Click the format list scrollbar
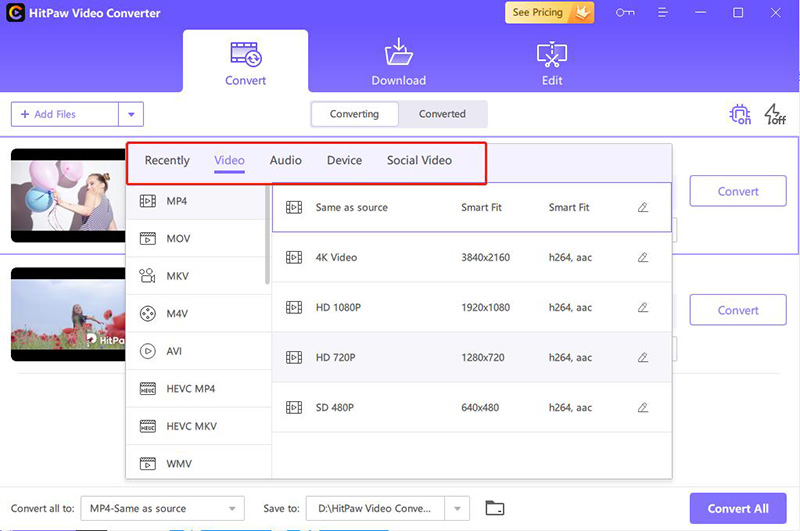Screen dimensions: 800x531 (x=267, y=235)
